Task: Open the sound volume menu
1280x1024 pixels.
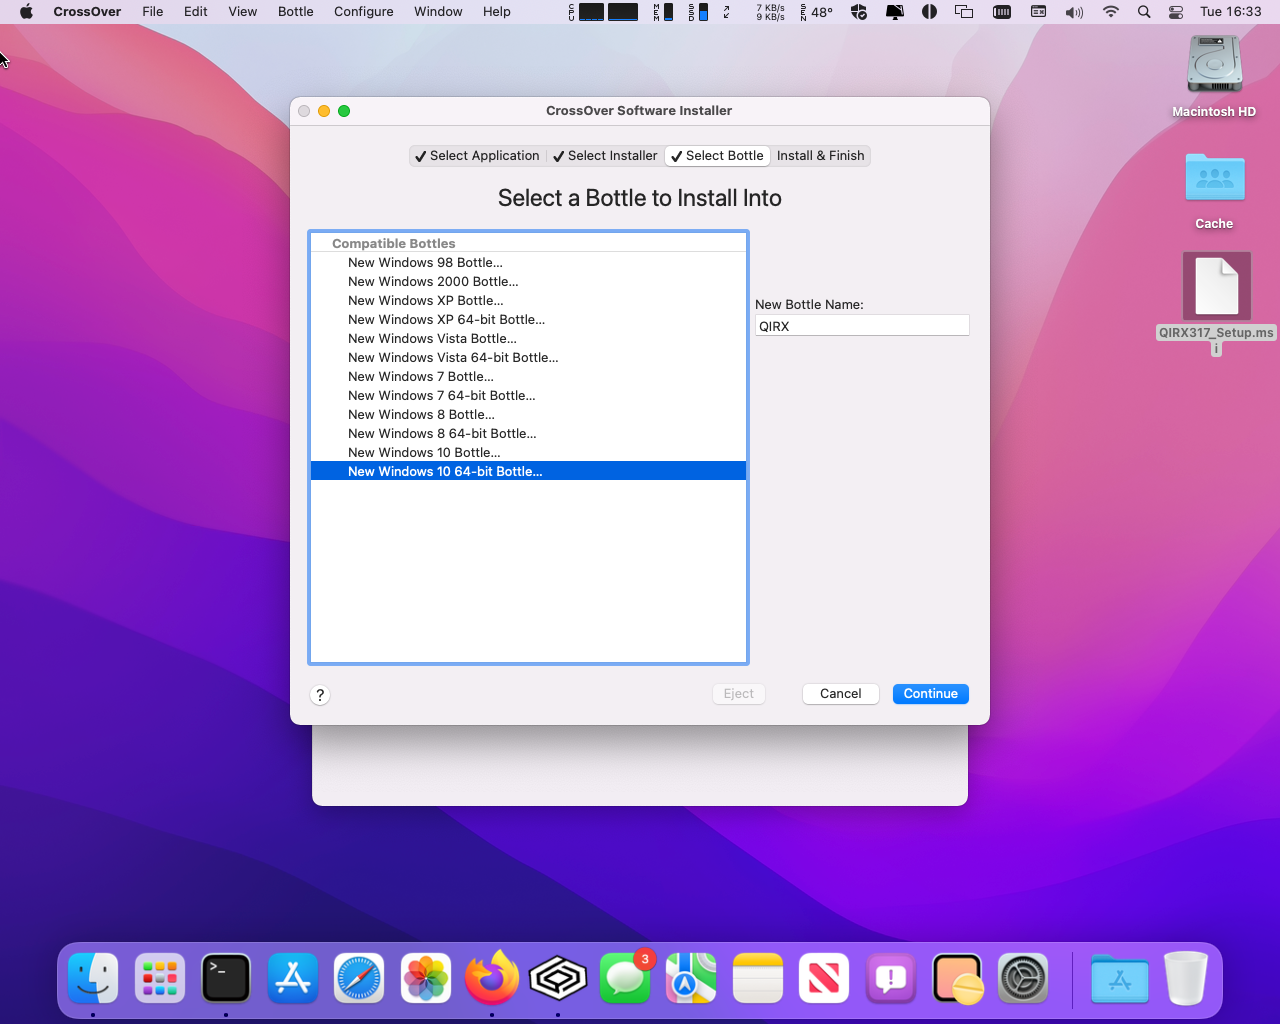Action: [x=1074, y=12]
